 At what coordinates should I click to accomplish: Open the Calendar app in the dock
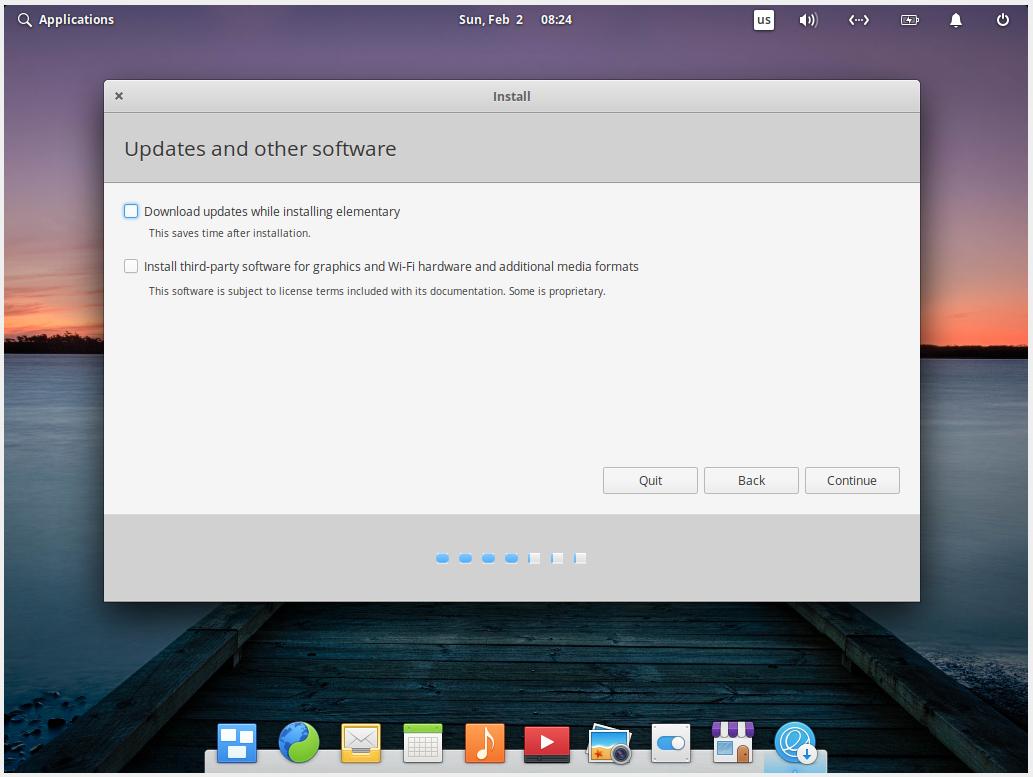coord(423,743)
